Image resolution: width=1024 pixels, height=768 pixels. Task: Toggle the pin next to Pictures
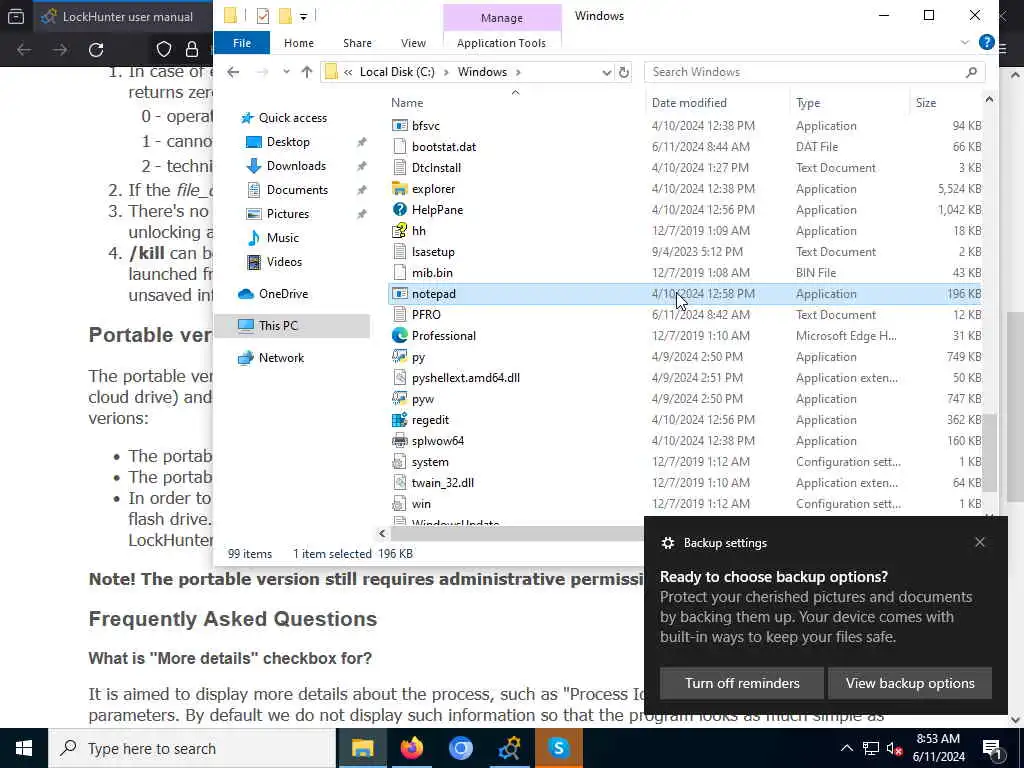point(361,214)
